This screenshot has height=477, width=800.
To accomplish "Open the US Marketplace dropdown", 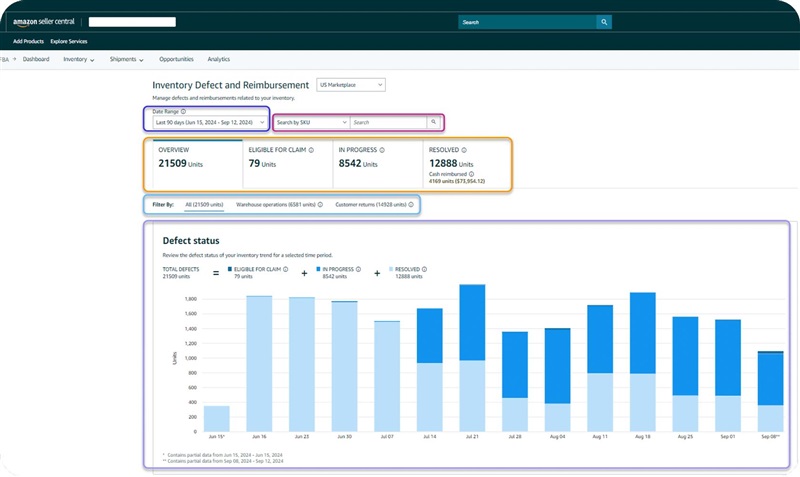I will (351, 85).
